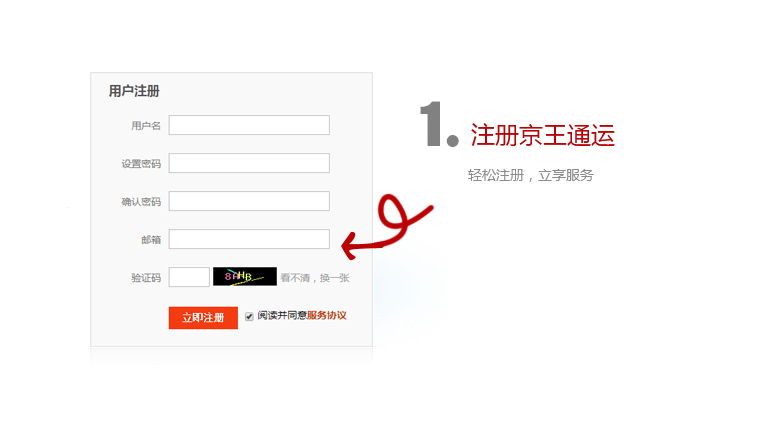
Task: Click the red curly arrow graphic
Action: (x=388, y=227)
